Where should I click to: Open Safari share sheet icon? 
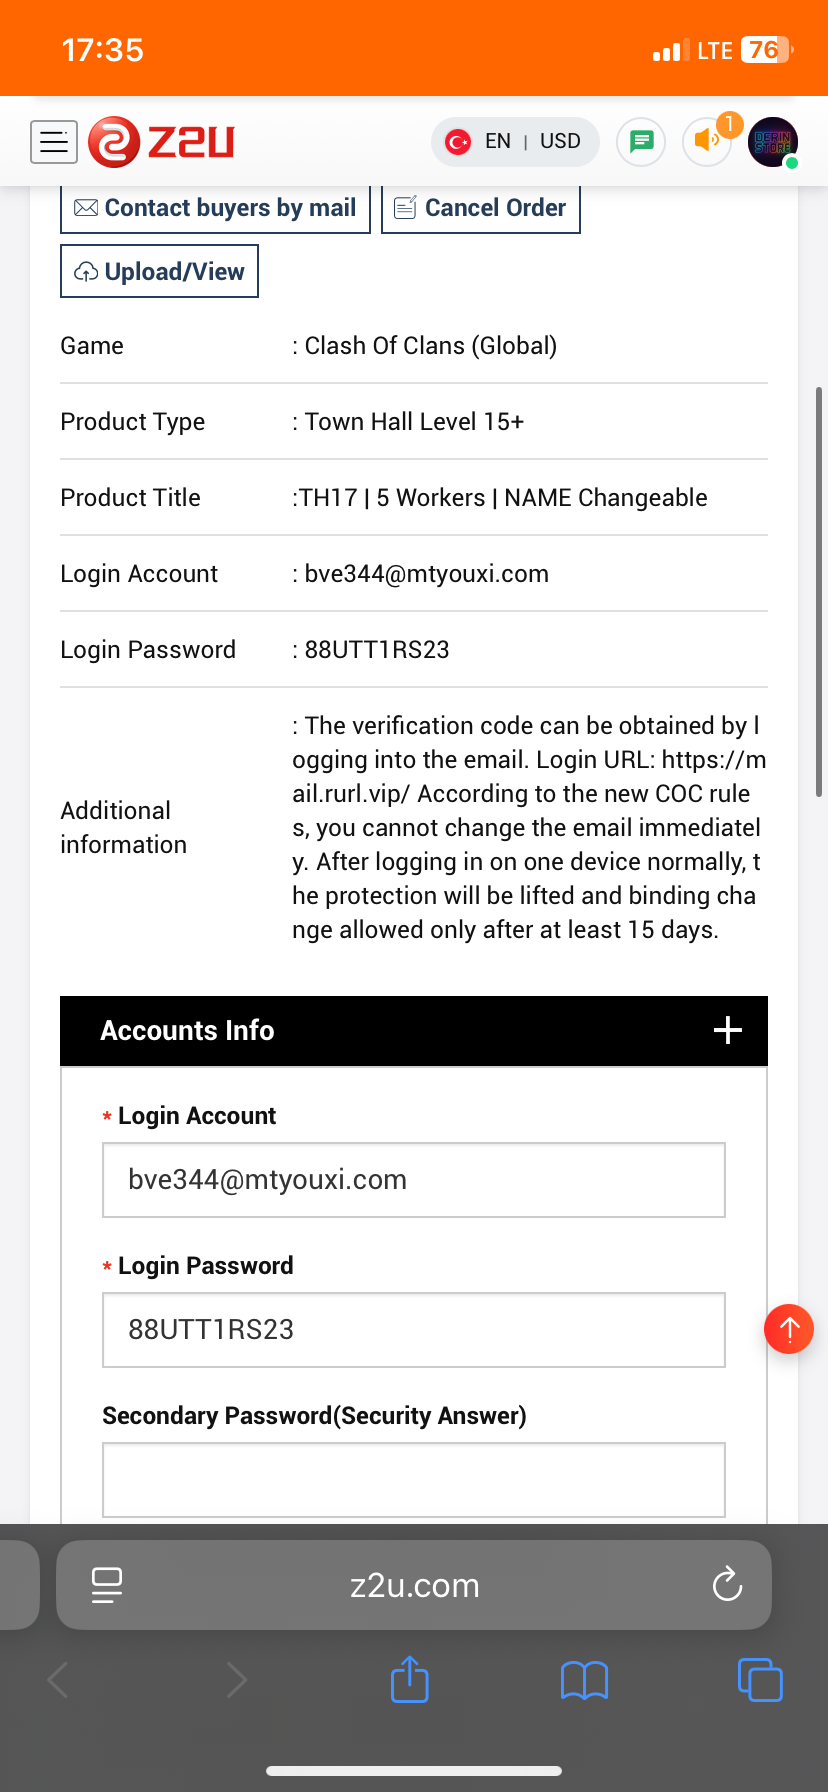click(410, 1679)
